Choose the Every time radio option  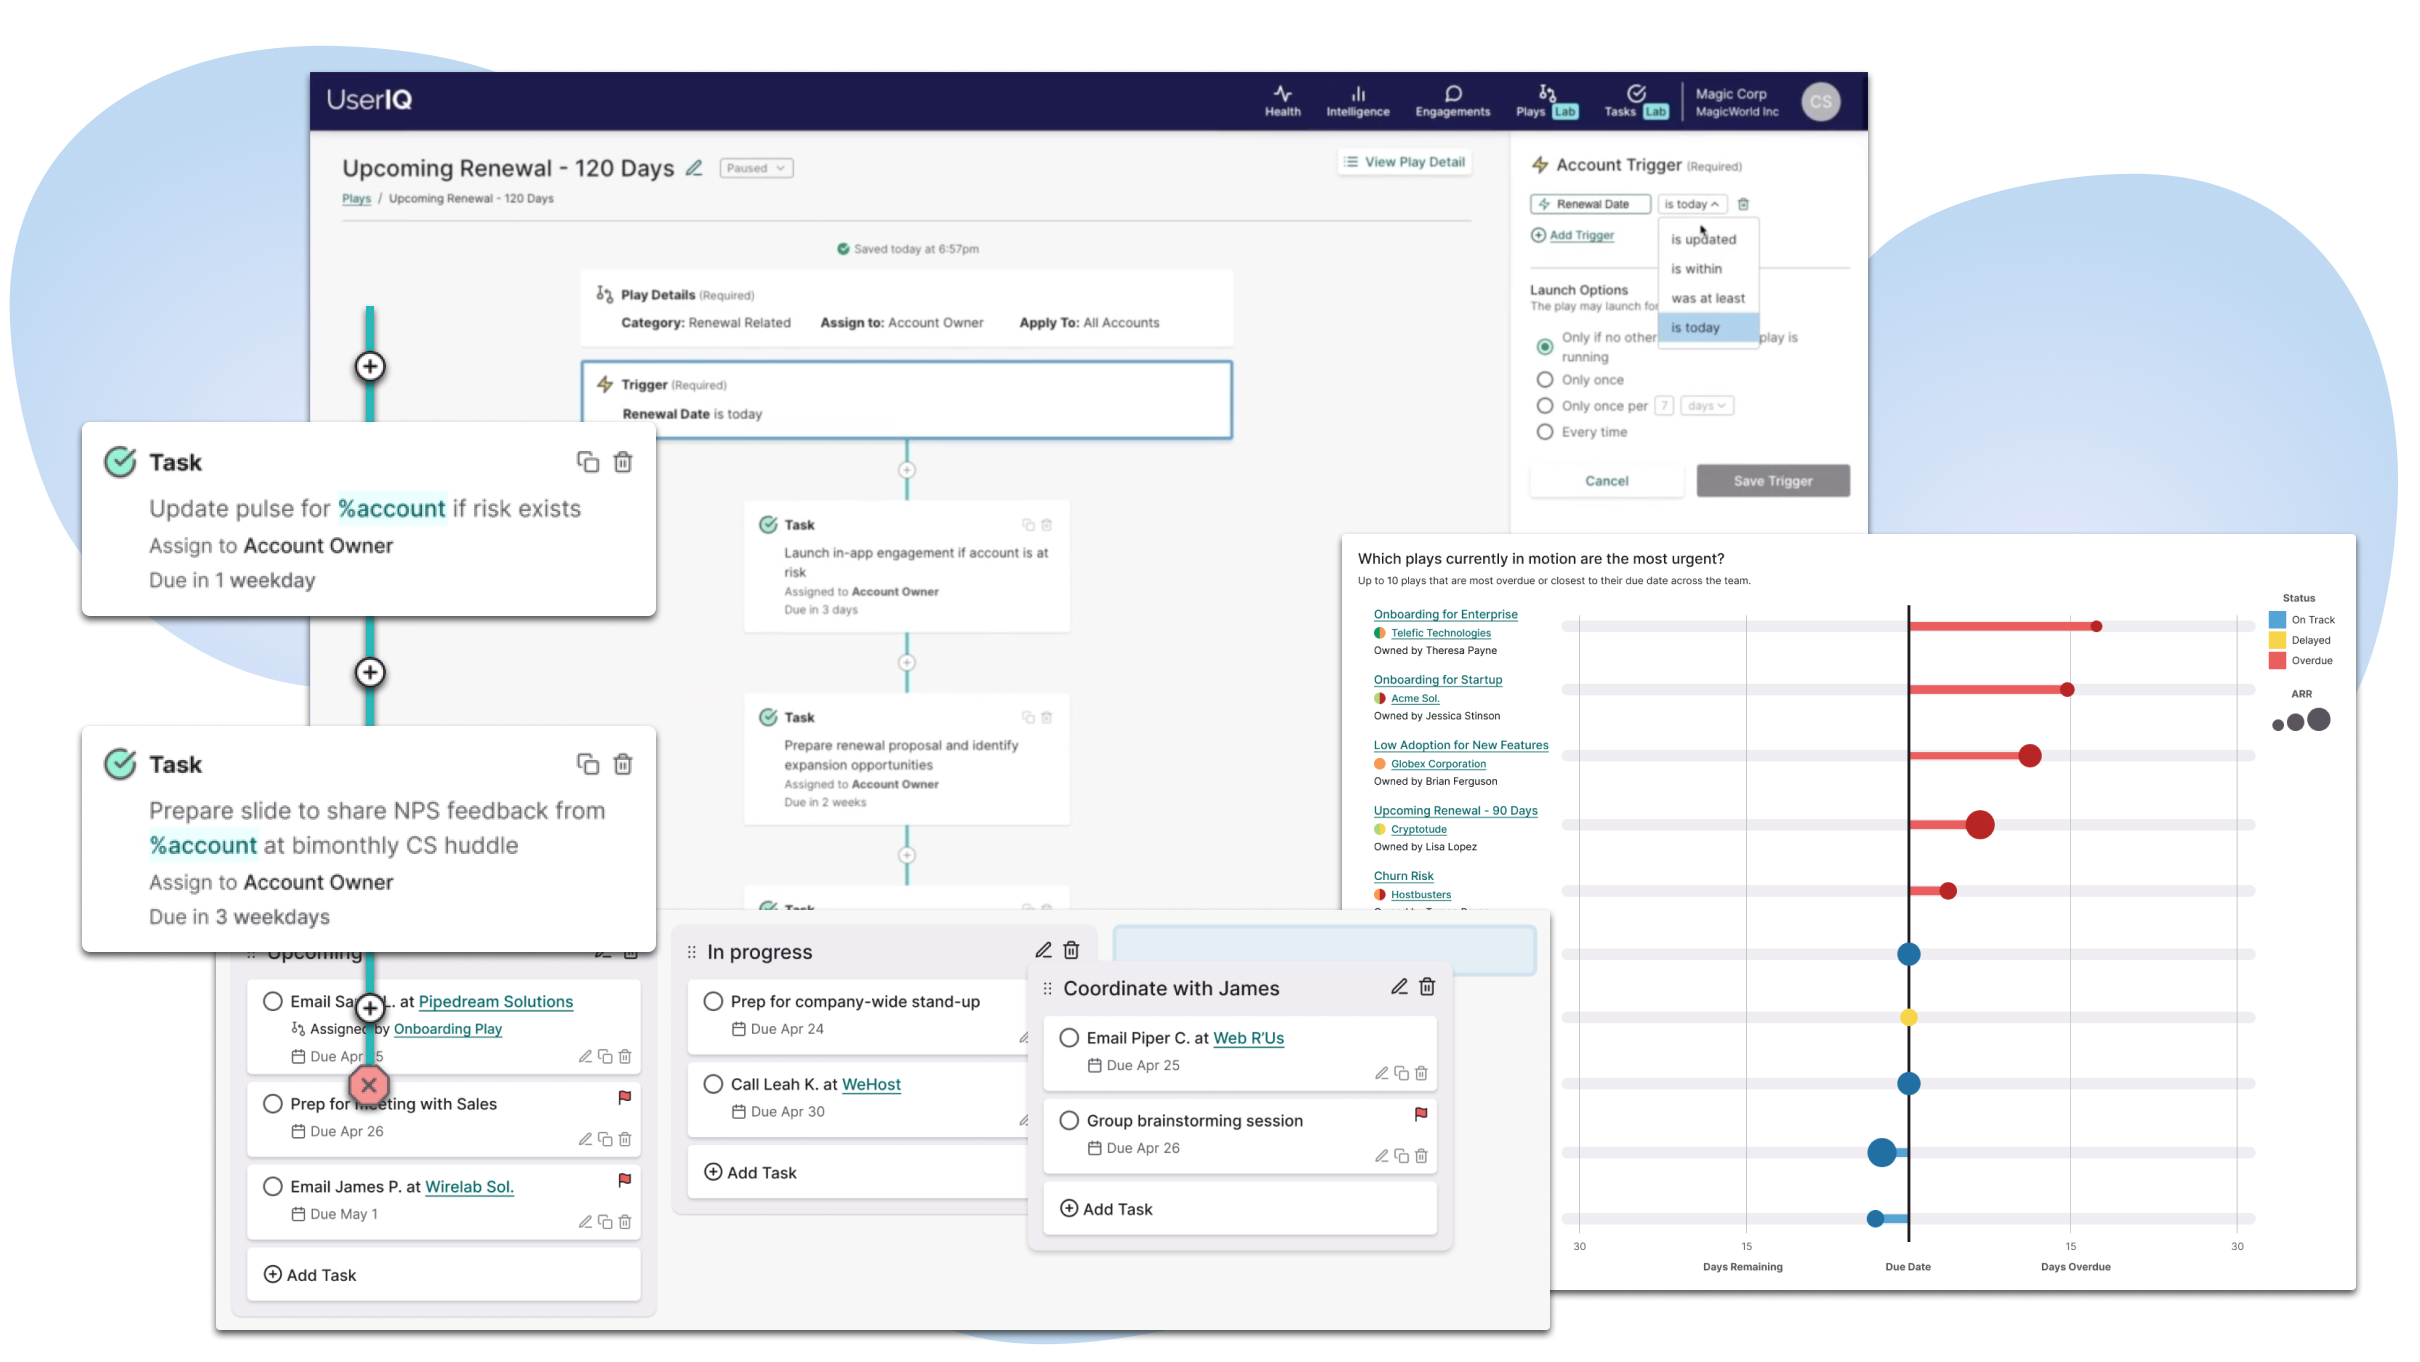(x=1545, y=432)
